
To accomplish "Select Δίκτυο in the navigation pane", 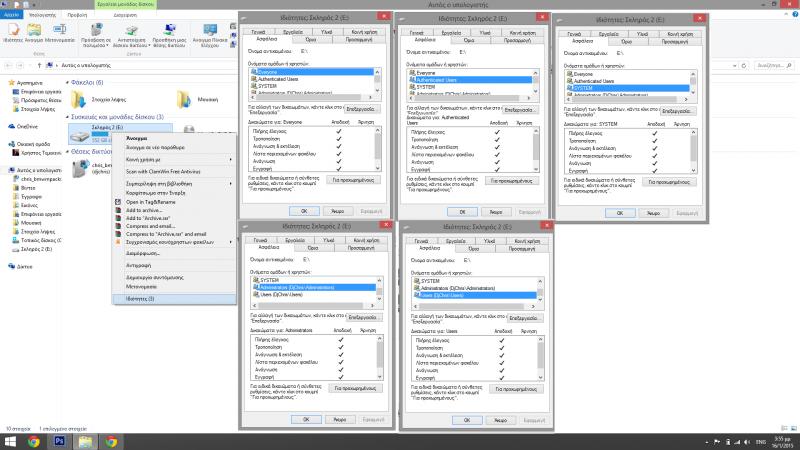I will [25, 267].
